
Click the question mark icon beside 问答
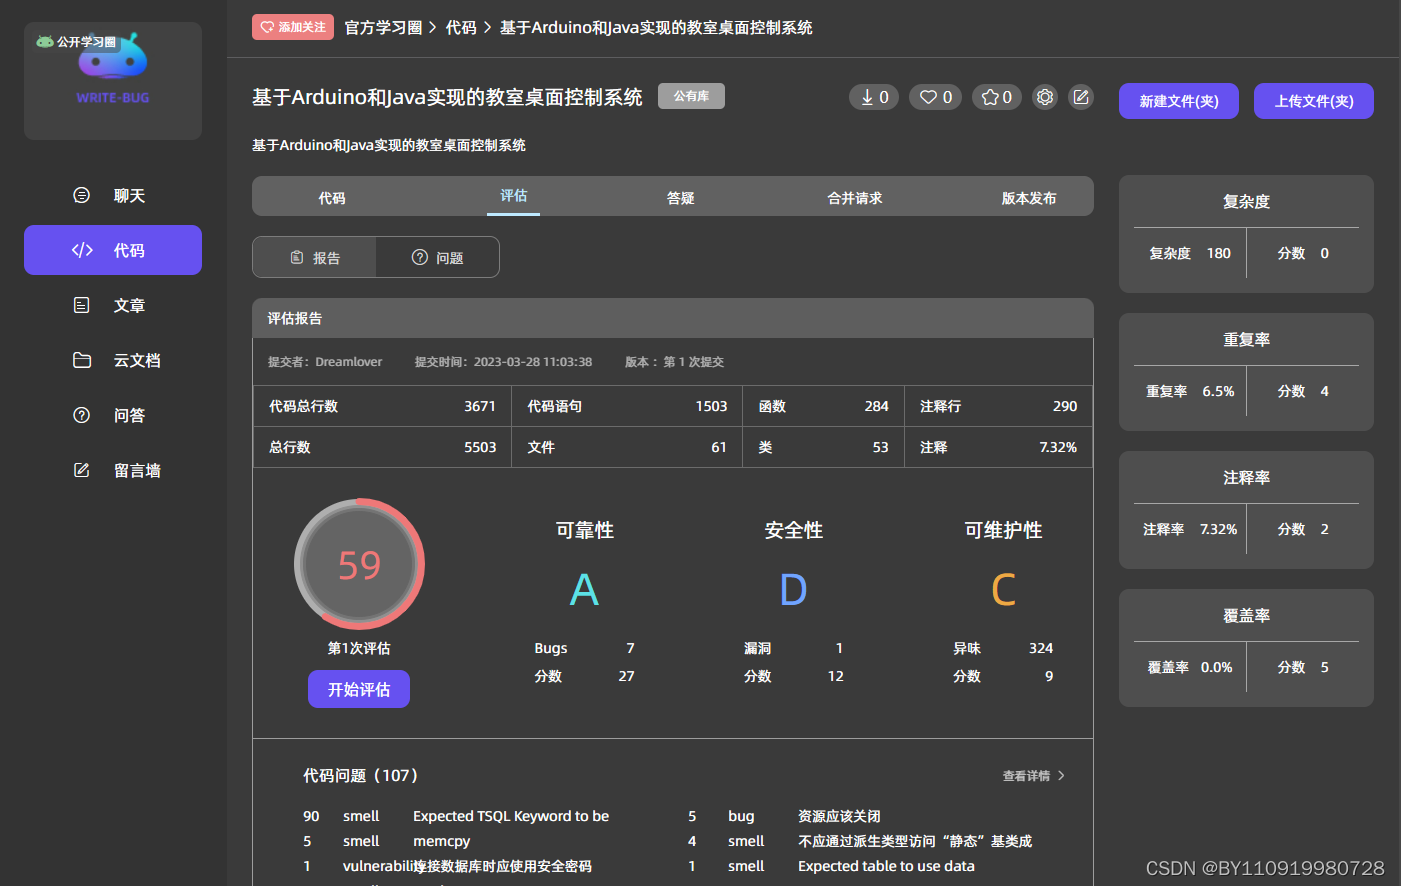tap(82, 415)
